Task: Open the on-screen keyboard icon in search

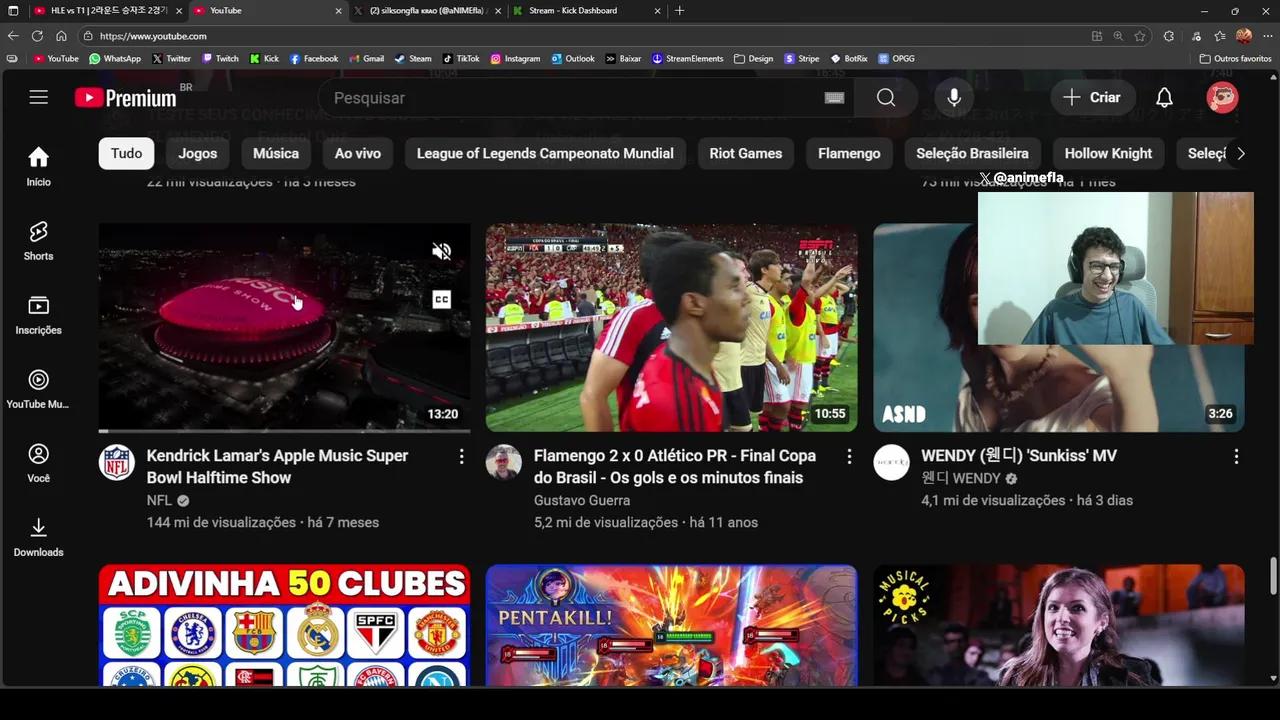Action: point(834,98)
